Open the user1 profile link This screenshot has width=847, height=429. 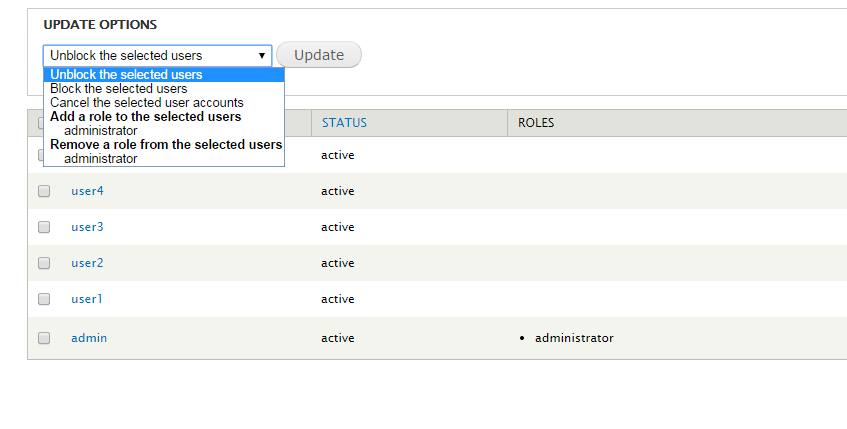pyautogui.click(x=86, y=299)
